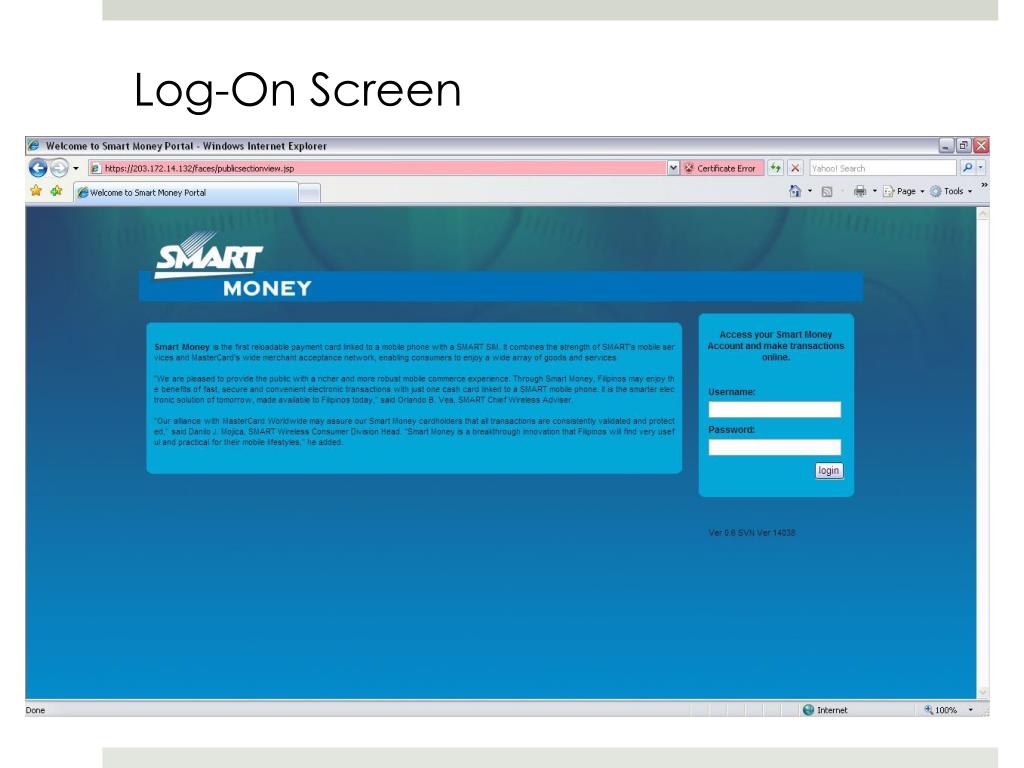Click the search magnifier icon
The image size is (1024, 768).
click(x=967, y=168)
